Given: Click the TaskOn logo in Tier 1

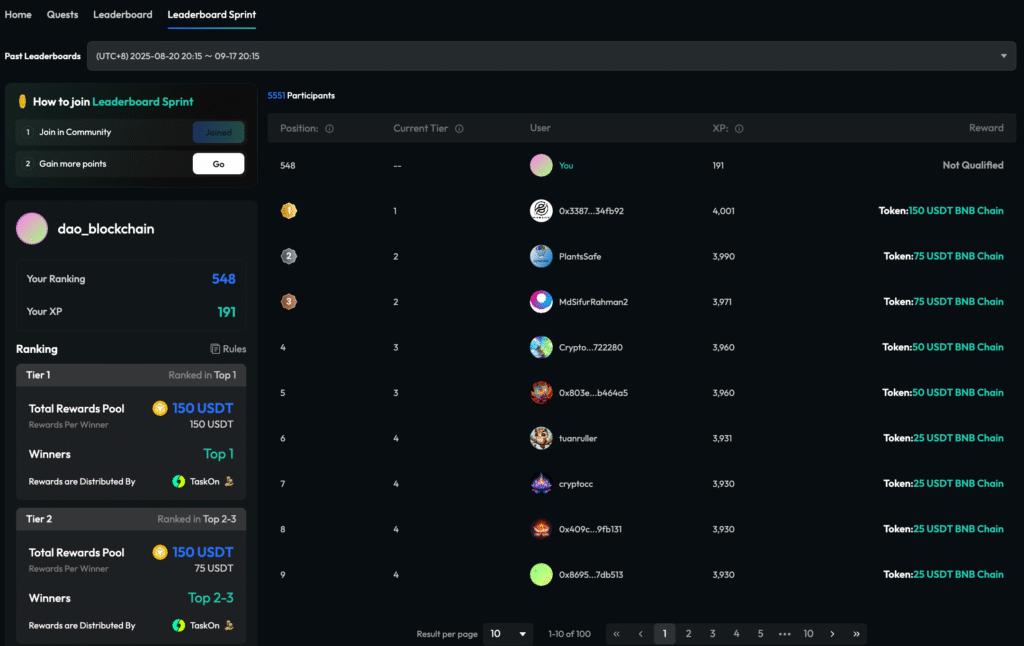Looking at the screenshot, I should point(179,481).
